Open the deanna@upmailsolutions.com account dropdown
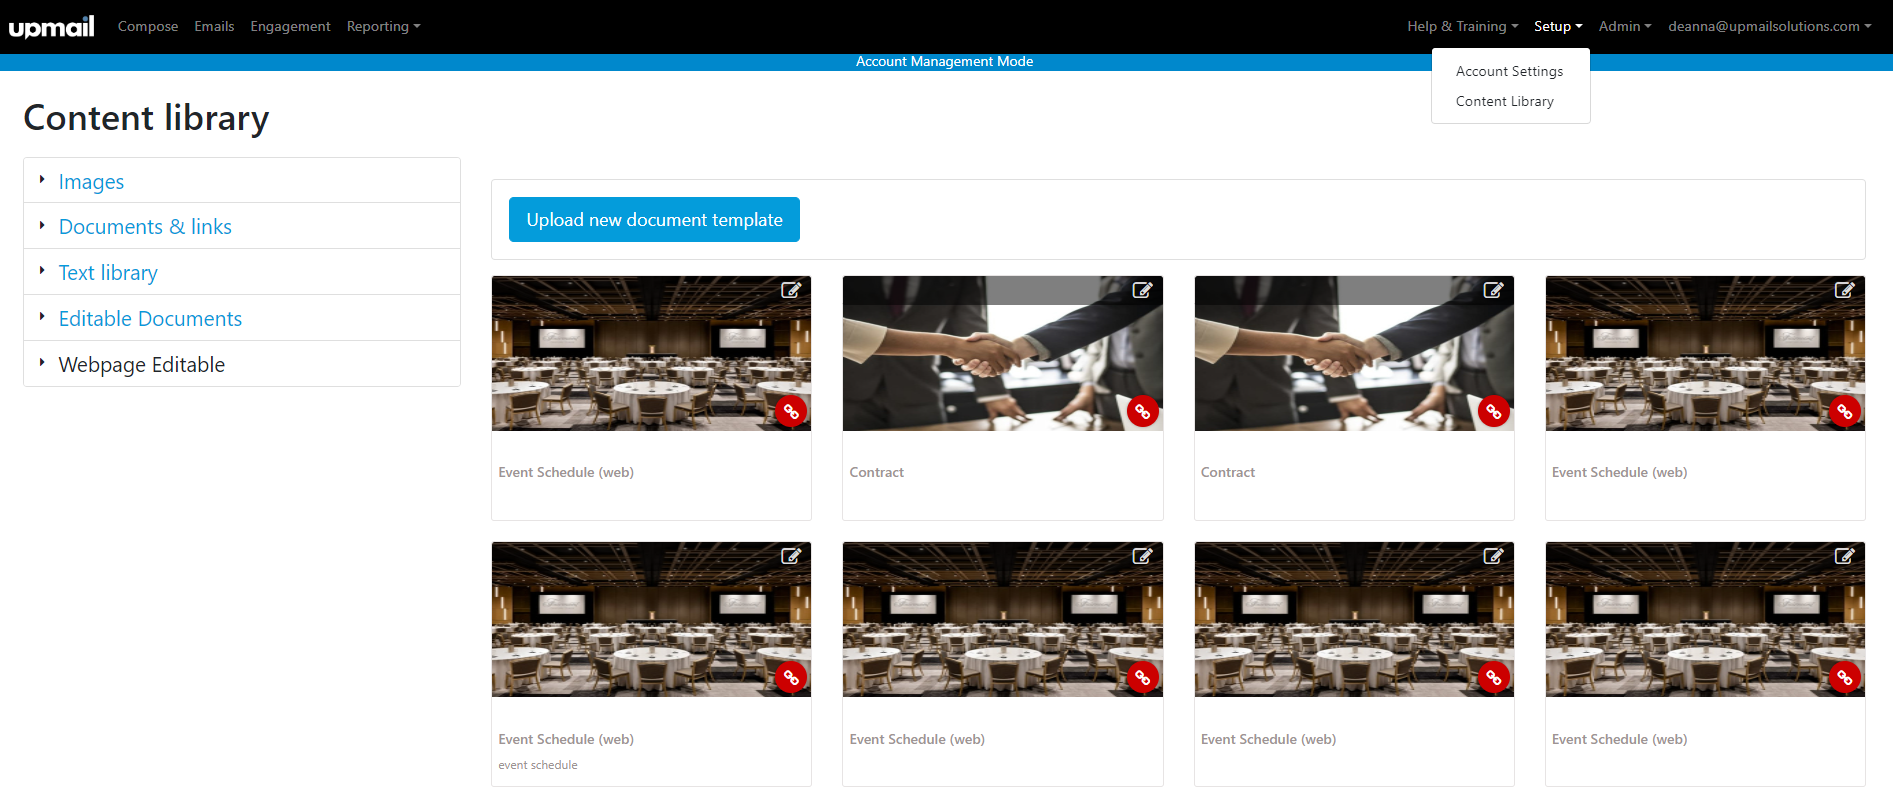 tap(1769, 26)
